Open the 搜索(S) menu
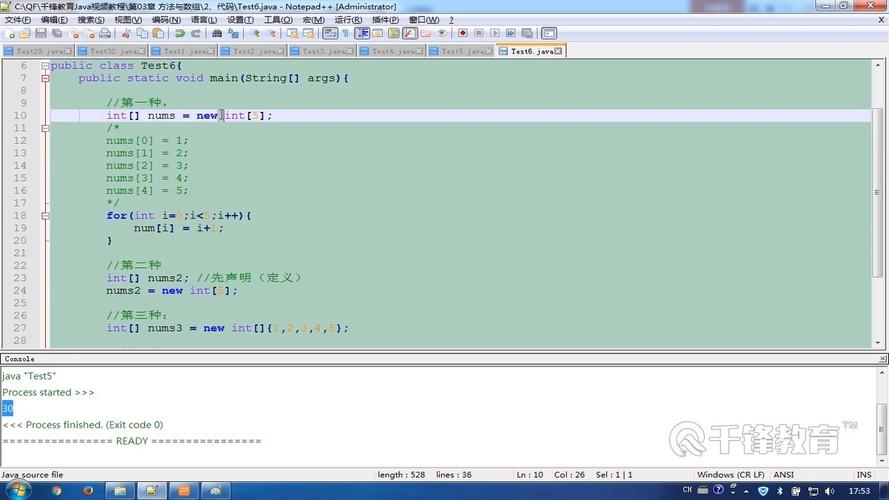This screenshot has width=889, height=500. point(90,19)
